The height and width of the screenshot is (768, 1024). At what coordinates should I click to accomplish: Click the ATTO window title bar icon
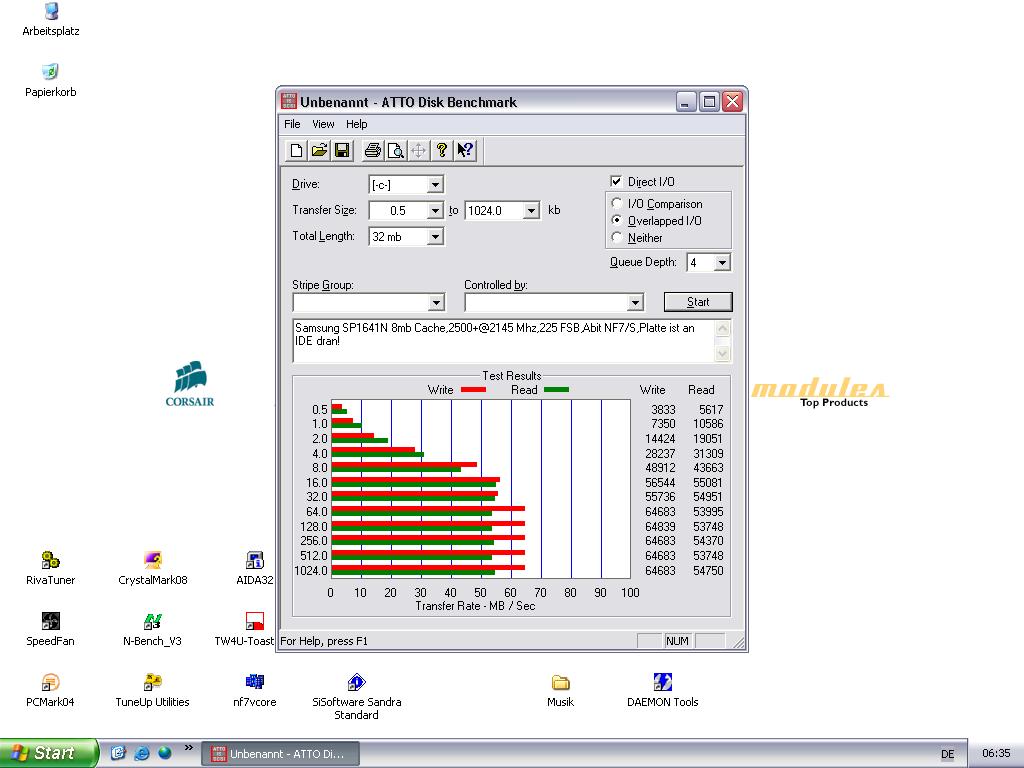tap(289, 101)
